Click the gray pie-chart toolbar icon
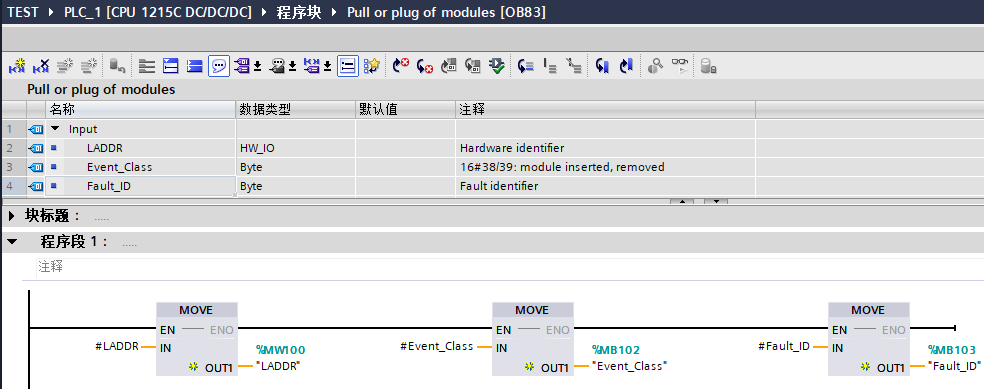This screenshot has width=984, height=389. coord(656,65)
